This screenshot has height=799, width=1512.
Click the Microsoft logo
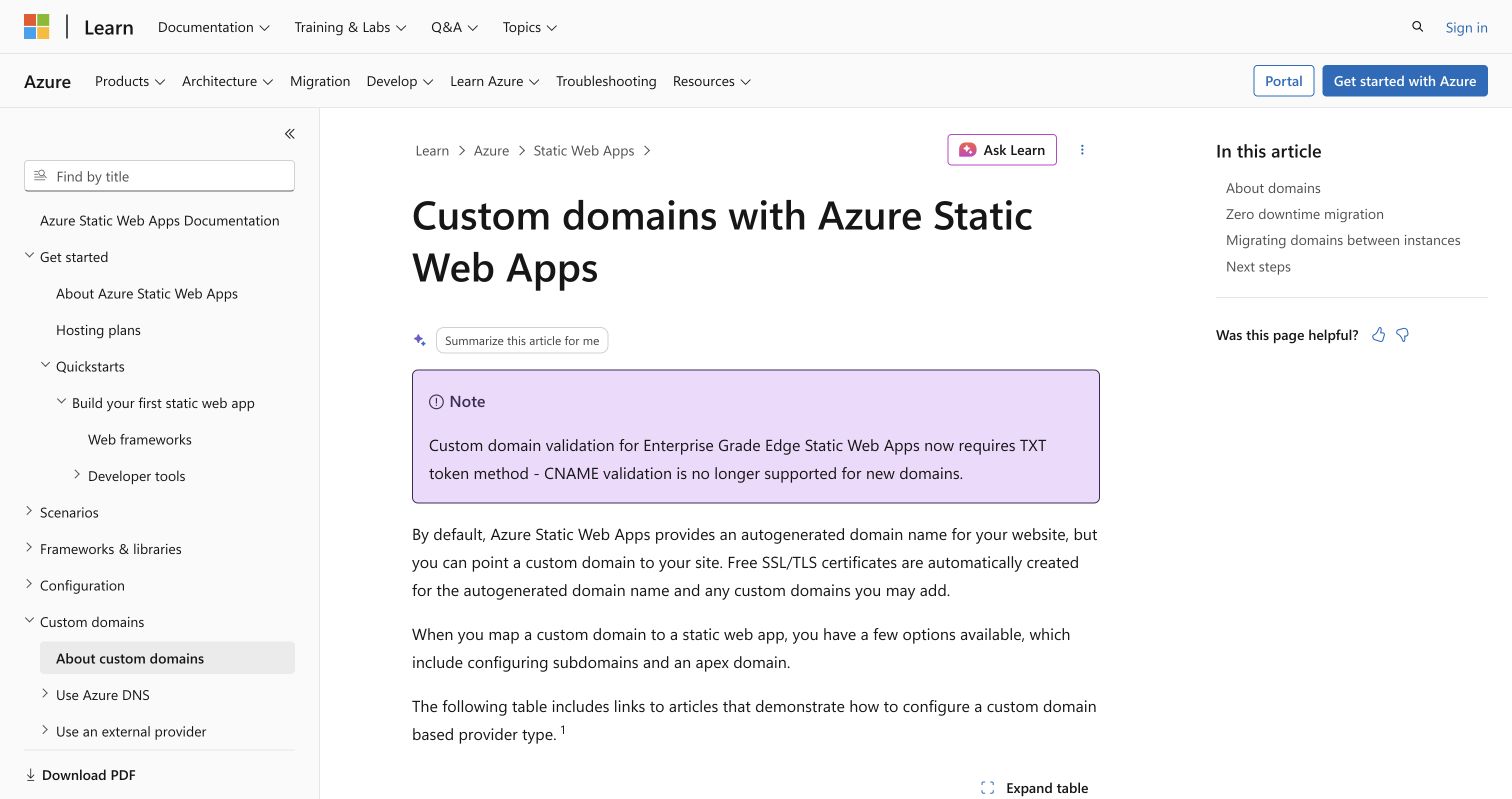tap(37, 27)
